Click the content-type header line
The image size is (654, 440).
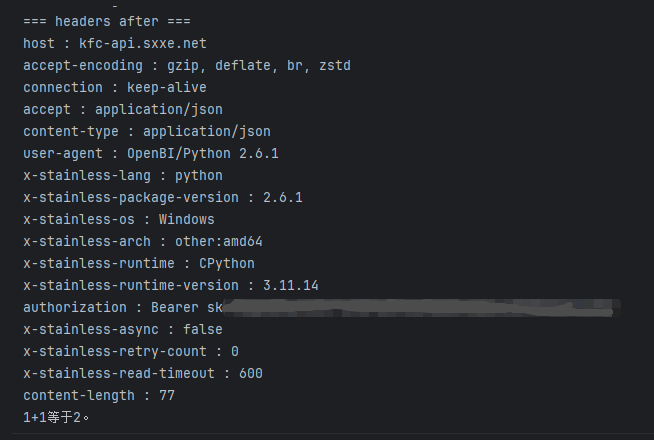click(147, 132)
